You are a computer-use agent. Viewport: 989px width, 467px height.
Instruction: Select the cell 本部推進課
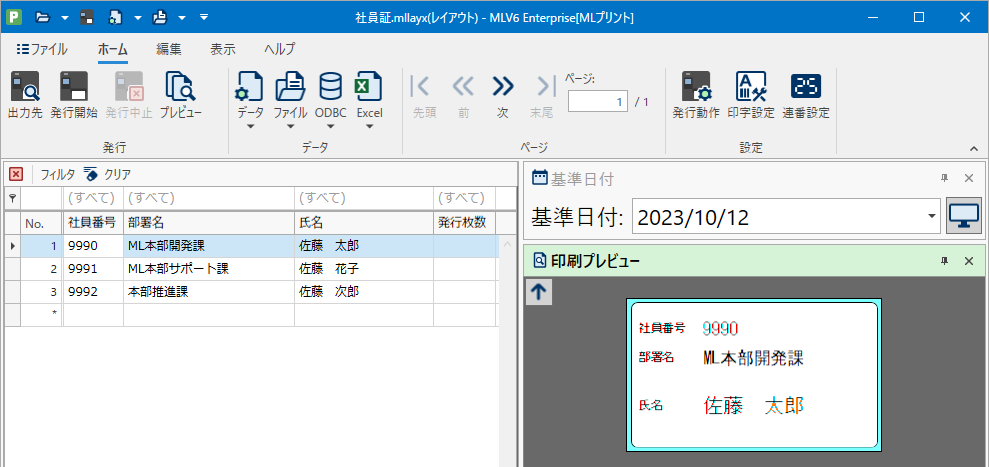[209, 292]
